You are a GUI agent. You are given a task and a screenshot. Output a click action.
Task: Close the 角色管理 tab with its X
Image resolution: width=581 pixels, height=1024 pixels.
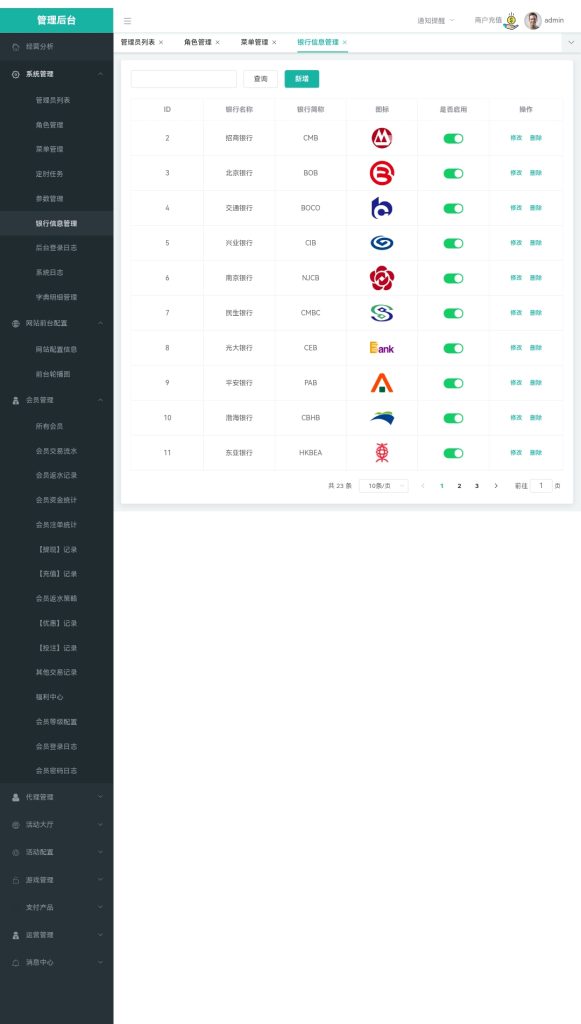click(x=217, y=42)
